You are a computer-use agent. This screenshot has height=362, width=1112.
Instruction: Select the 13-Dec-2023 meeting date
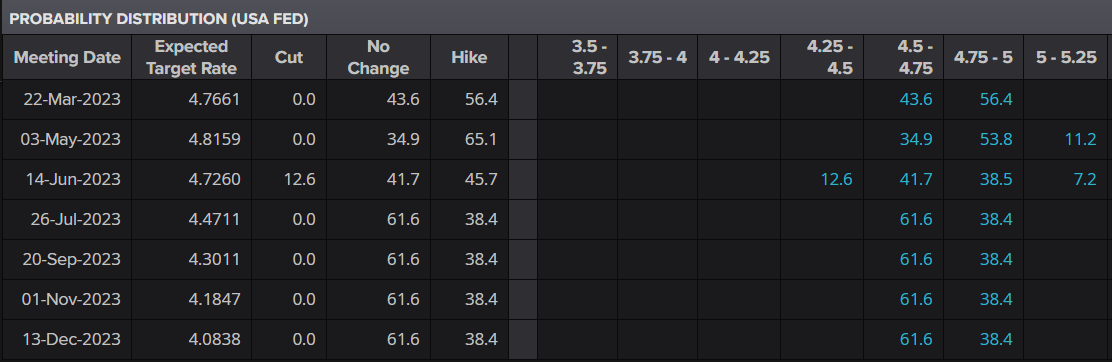[72, 339]
